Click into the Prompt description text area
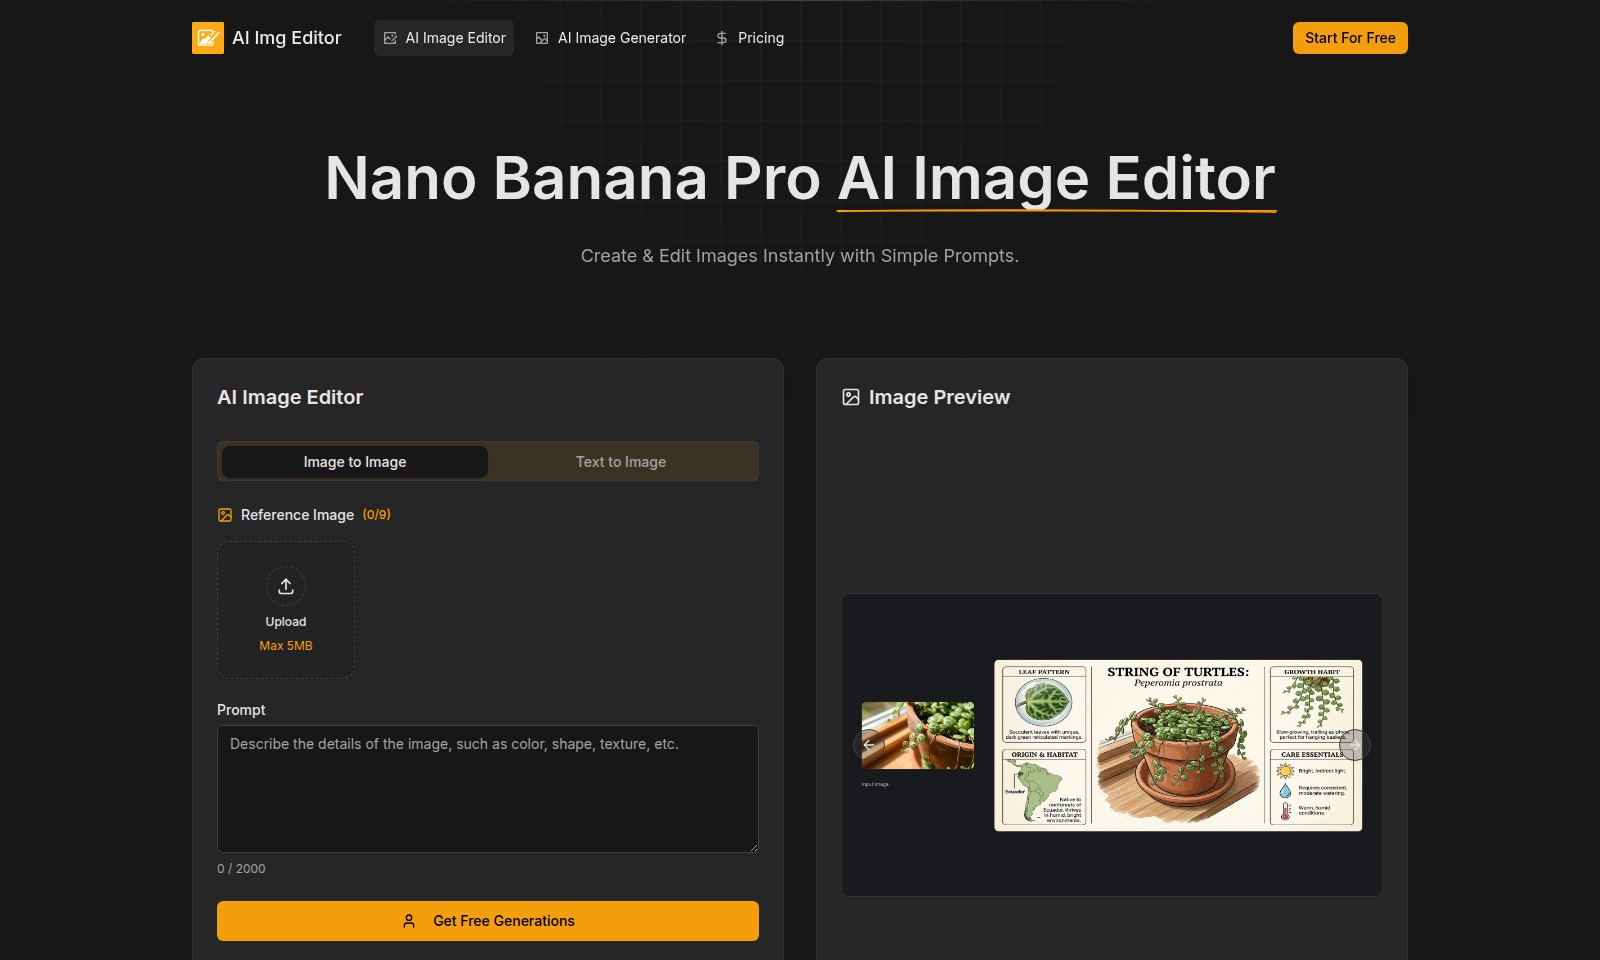 pyautogui.click(x=488, y=789)
